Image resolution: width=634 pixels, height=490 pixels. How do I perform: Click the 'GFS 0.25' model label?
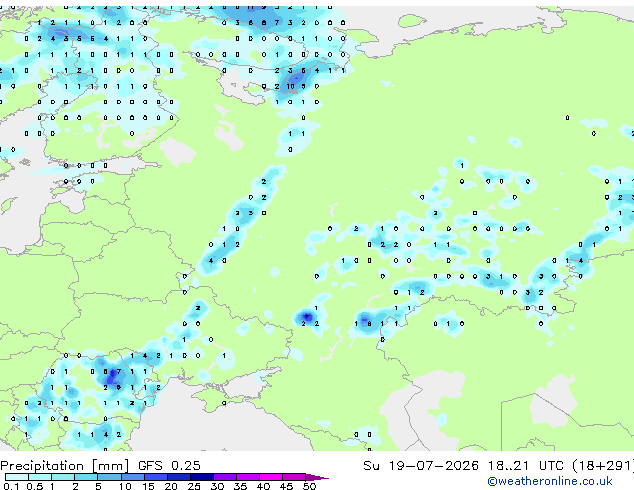[x=169, y=466]
